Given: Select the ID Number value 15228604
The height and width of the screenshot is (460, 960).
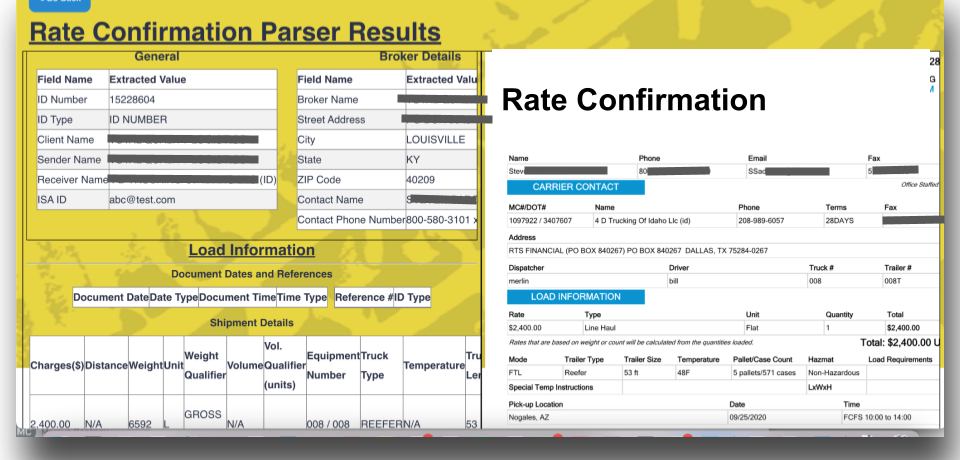Looking at the screenshot, I should coord(132,99).
